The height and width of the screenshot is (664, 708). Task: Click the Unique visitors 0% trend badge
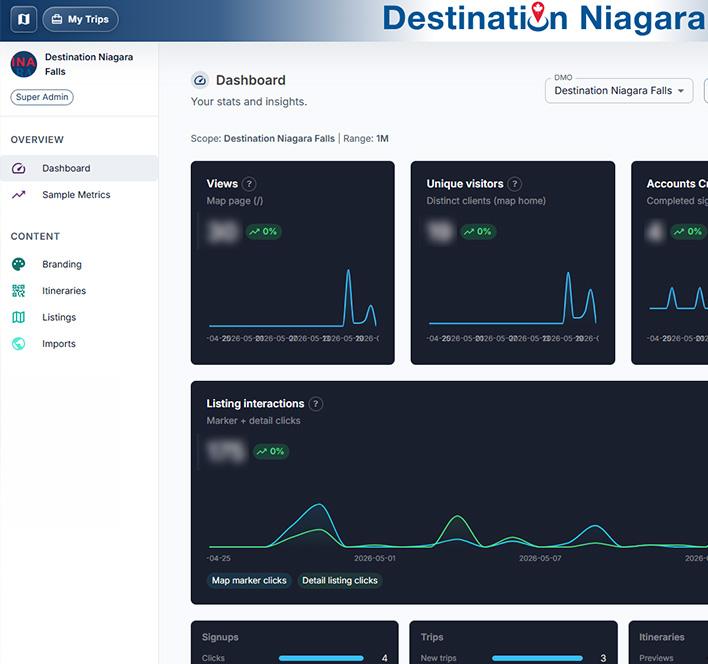point(478,232)
